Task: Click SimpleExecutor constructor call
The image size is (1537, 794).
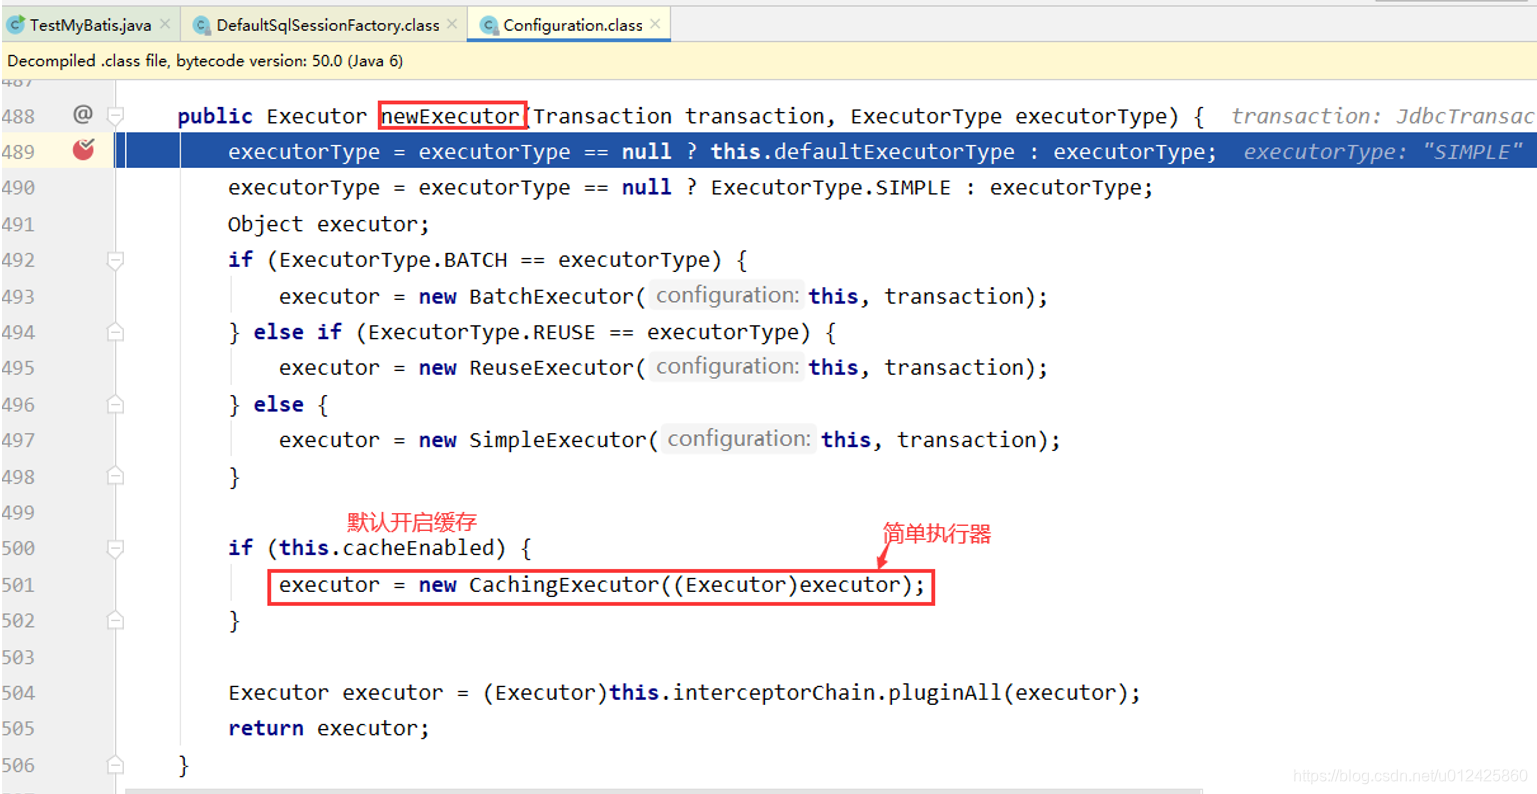Action: coord(557,440)
